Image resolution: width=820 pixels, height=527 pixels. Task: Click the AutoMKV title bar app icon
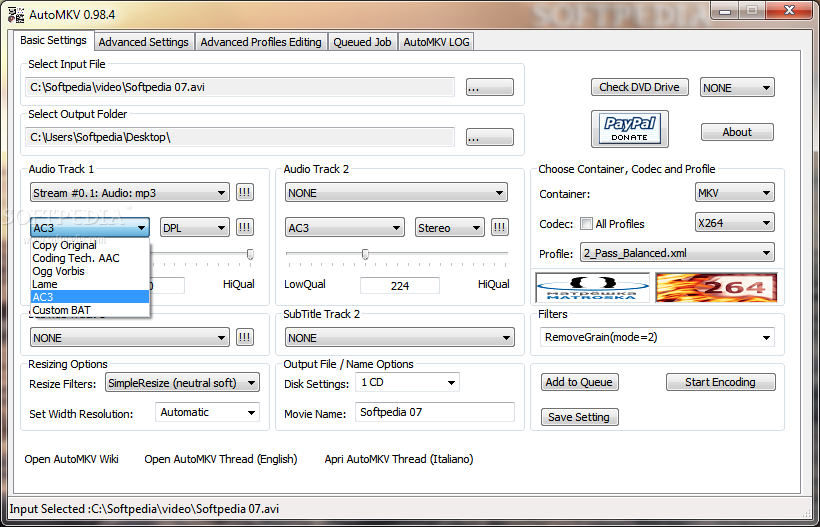point(16,14)
